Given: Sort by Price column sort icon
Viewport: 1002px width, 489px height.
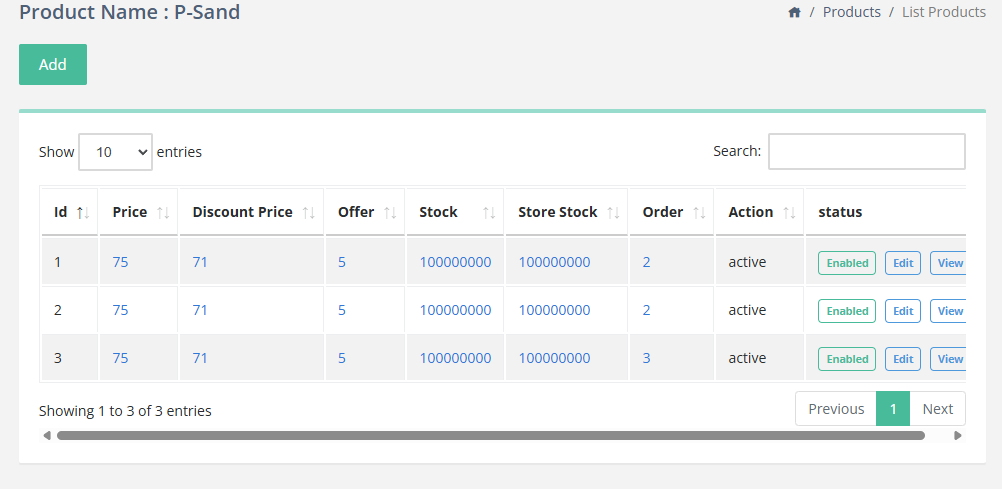Looking at the screenshot, I should point(163,213).
